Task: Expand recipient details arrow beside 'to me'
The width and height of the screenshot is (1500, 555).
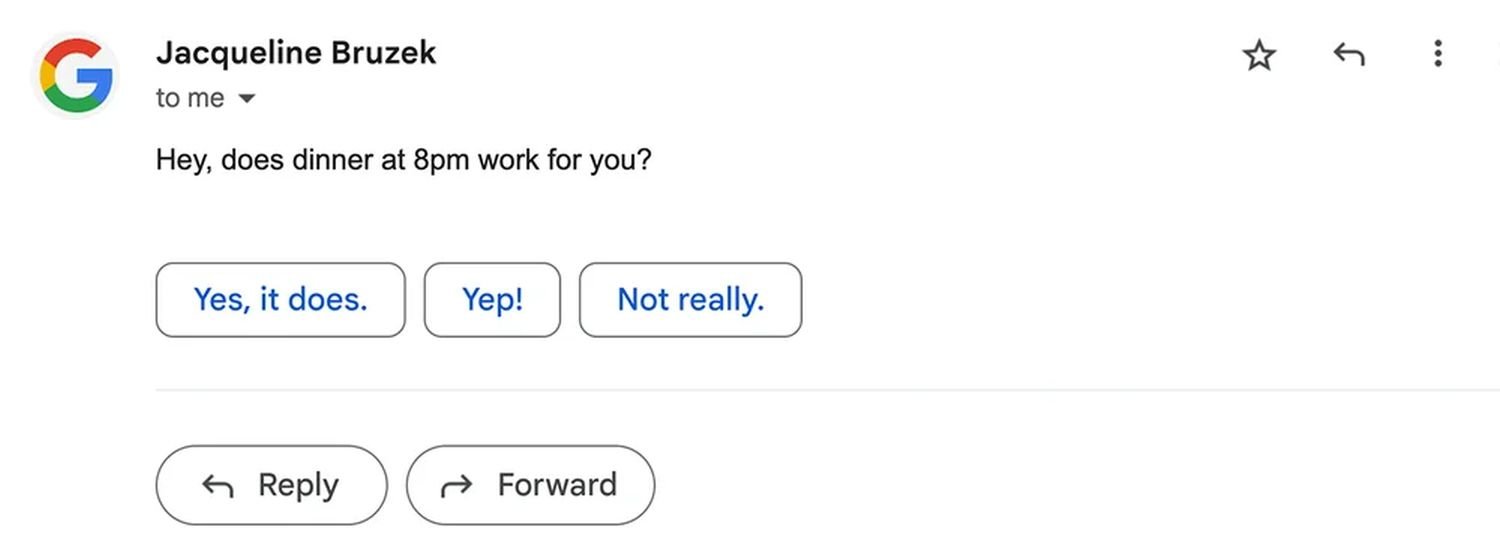Action: [246, 99]
